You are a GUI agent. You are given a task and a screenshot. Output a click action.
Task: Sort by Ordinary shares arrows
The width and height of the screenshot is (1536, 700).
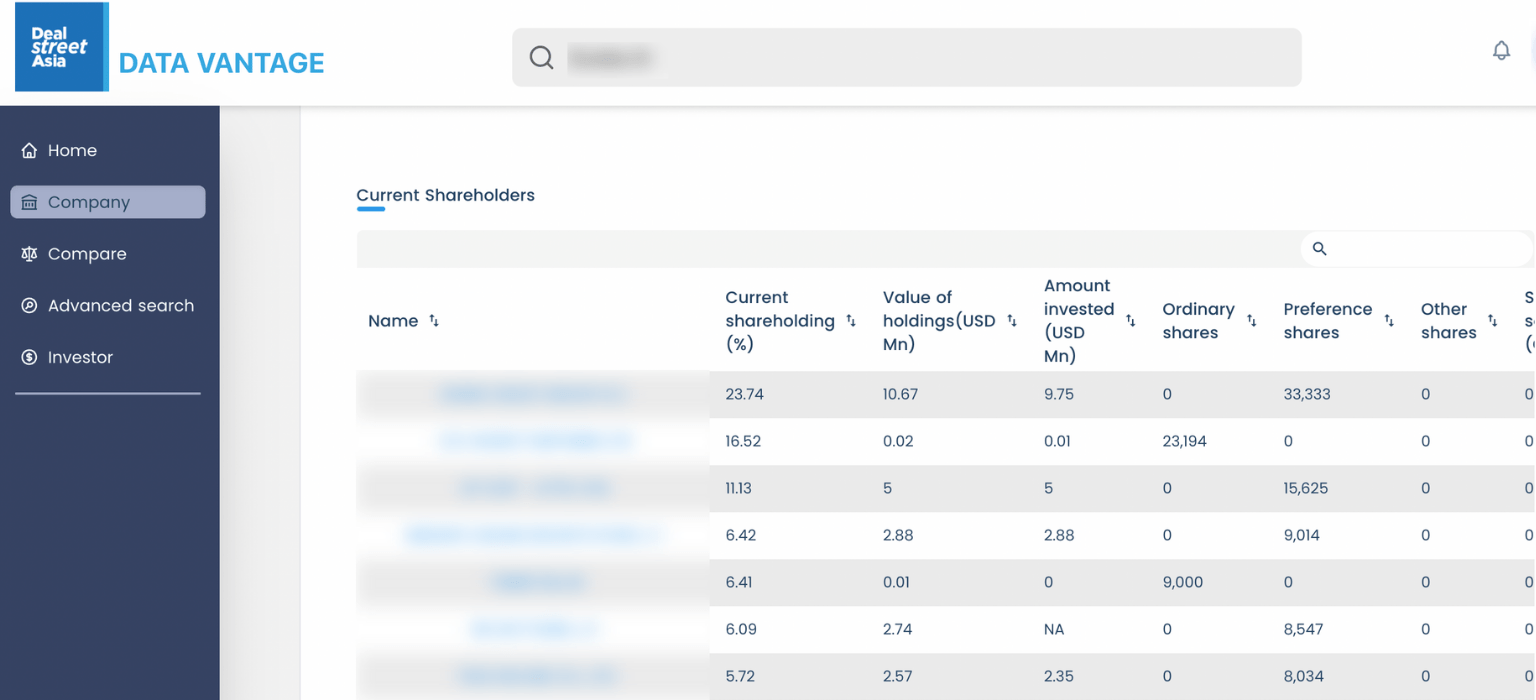pyautogui.click(x=1251, y=321)
